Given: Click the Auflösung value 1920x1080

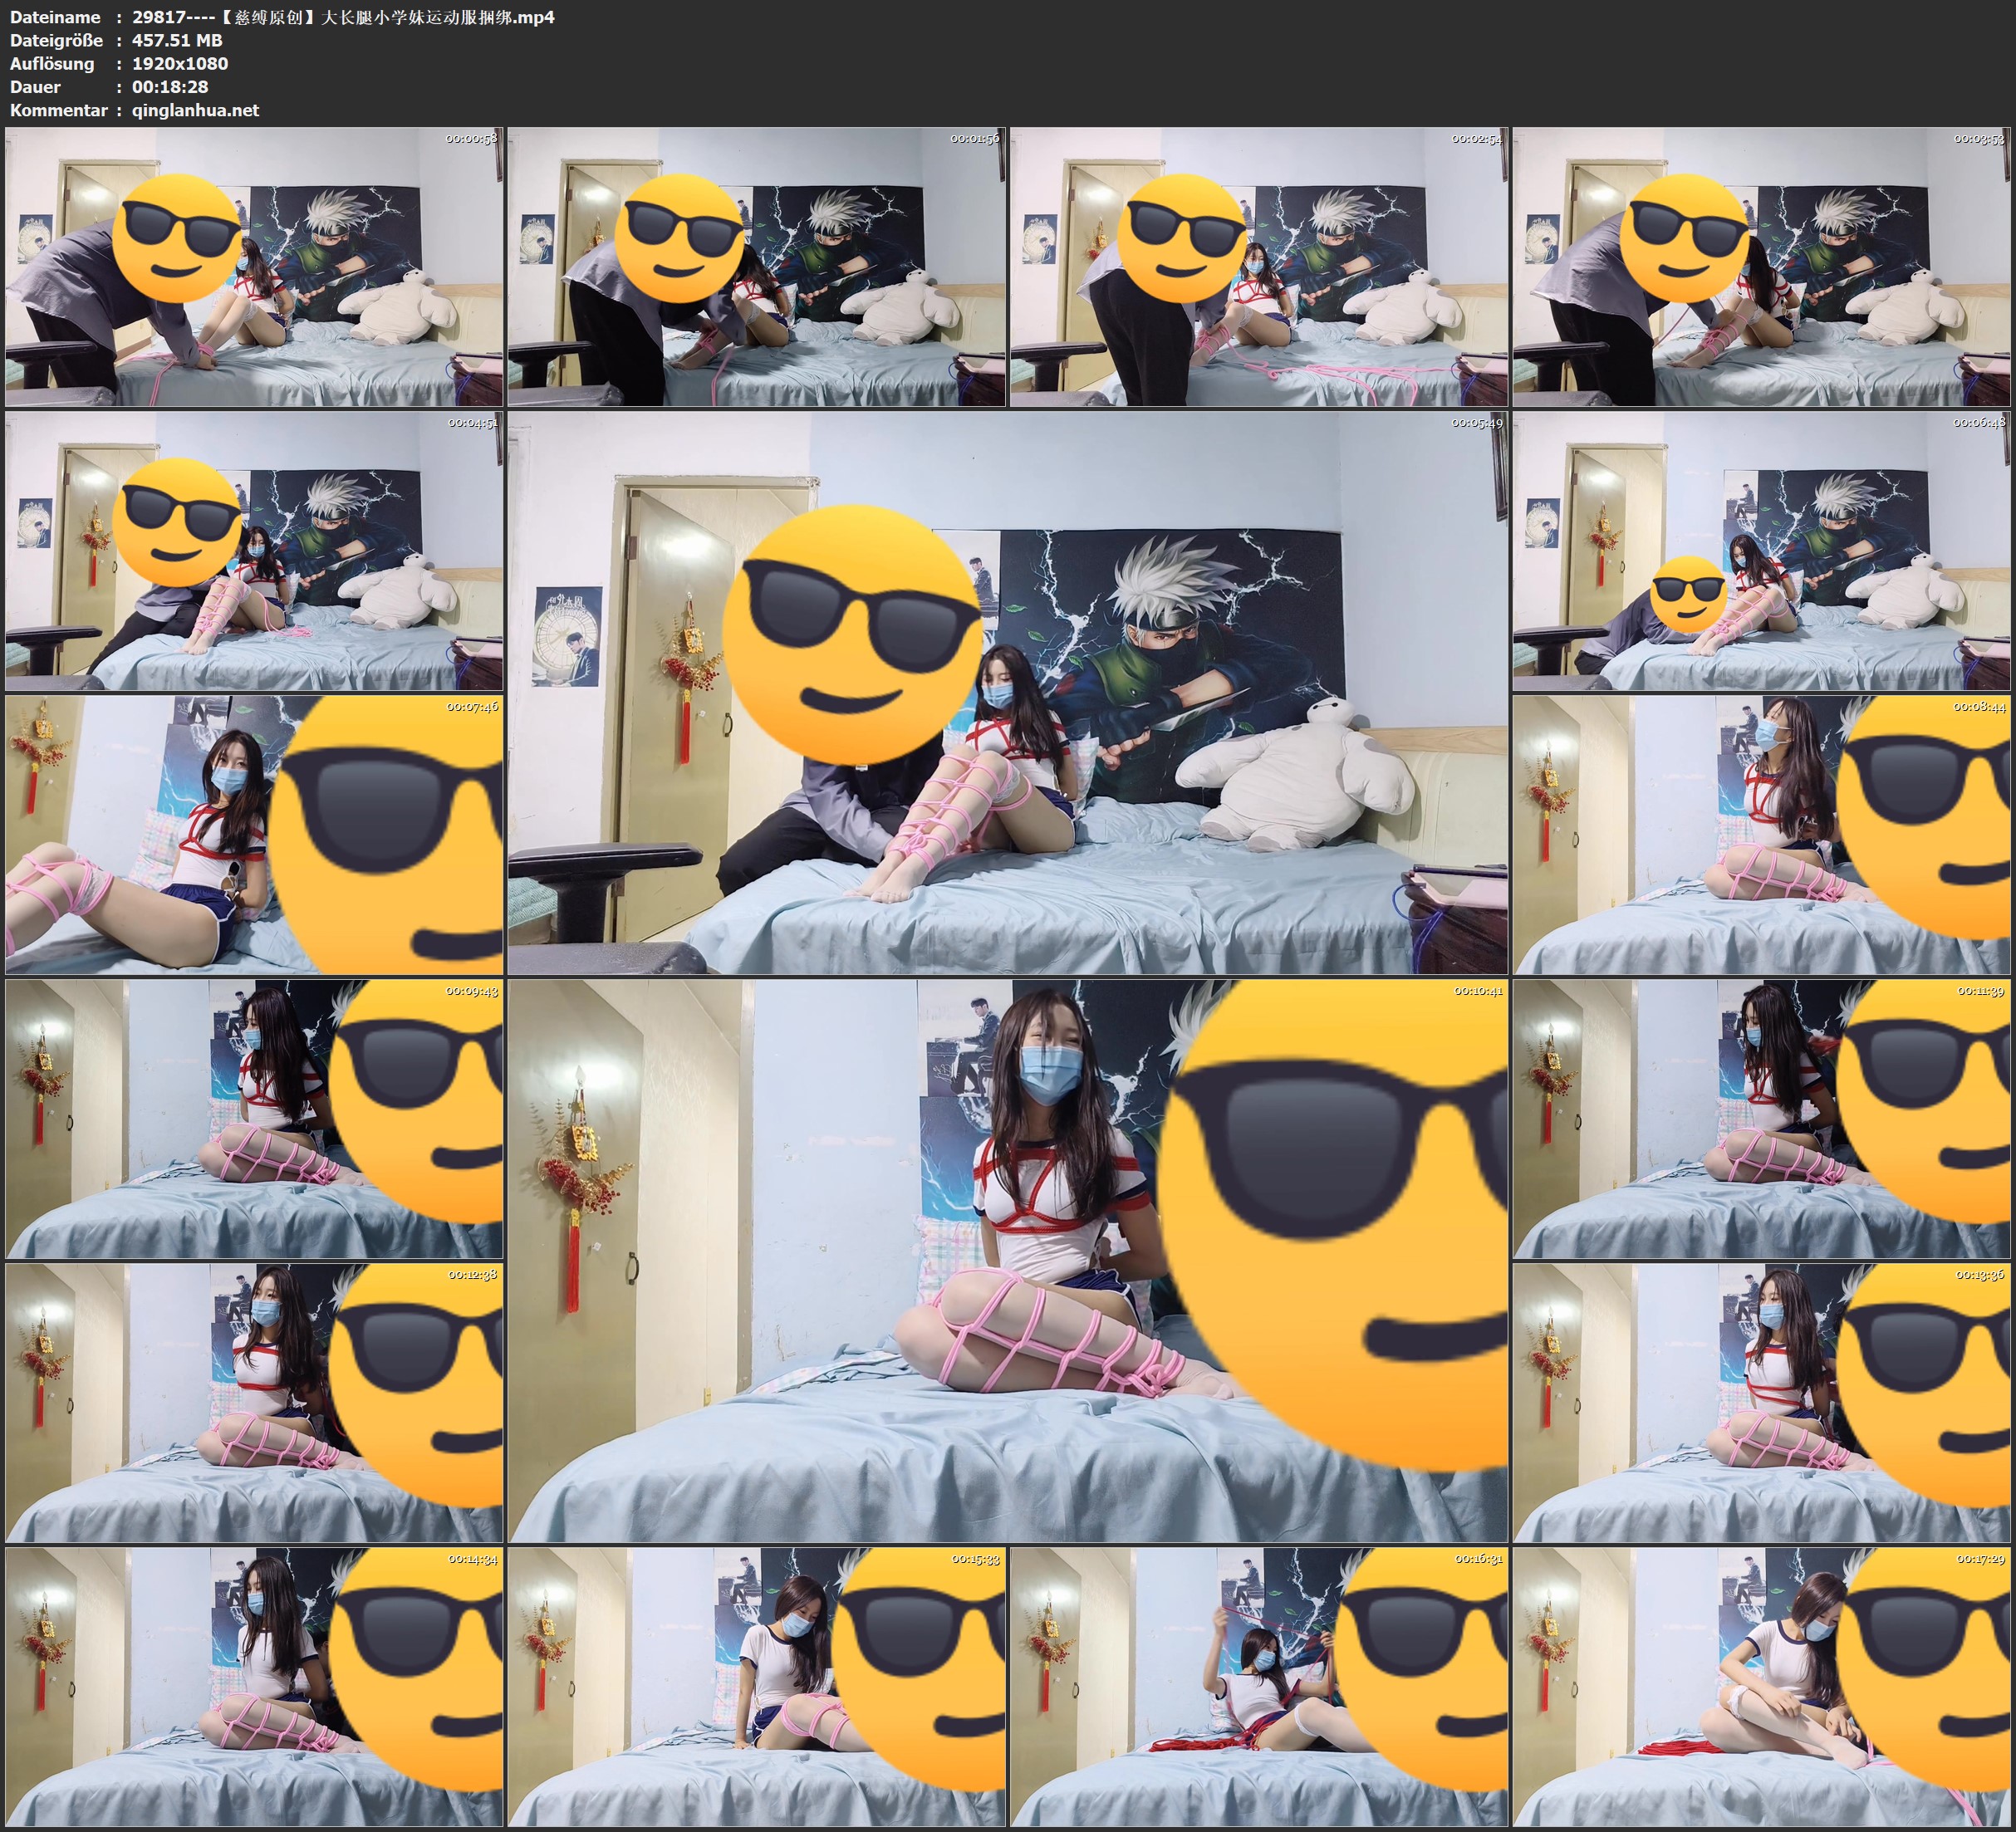Looking at the screenshot, I should [180, 63].
